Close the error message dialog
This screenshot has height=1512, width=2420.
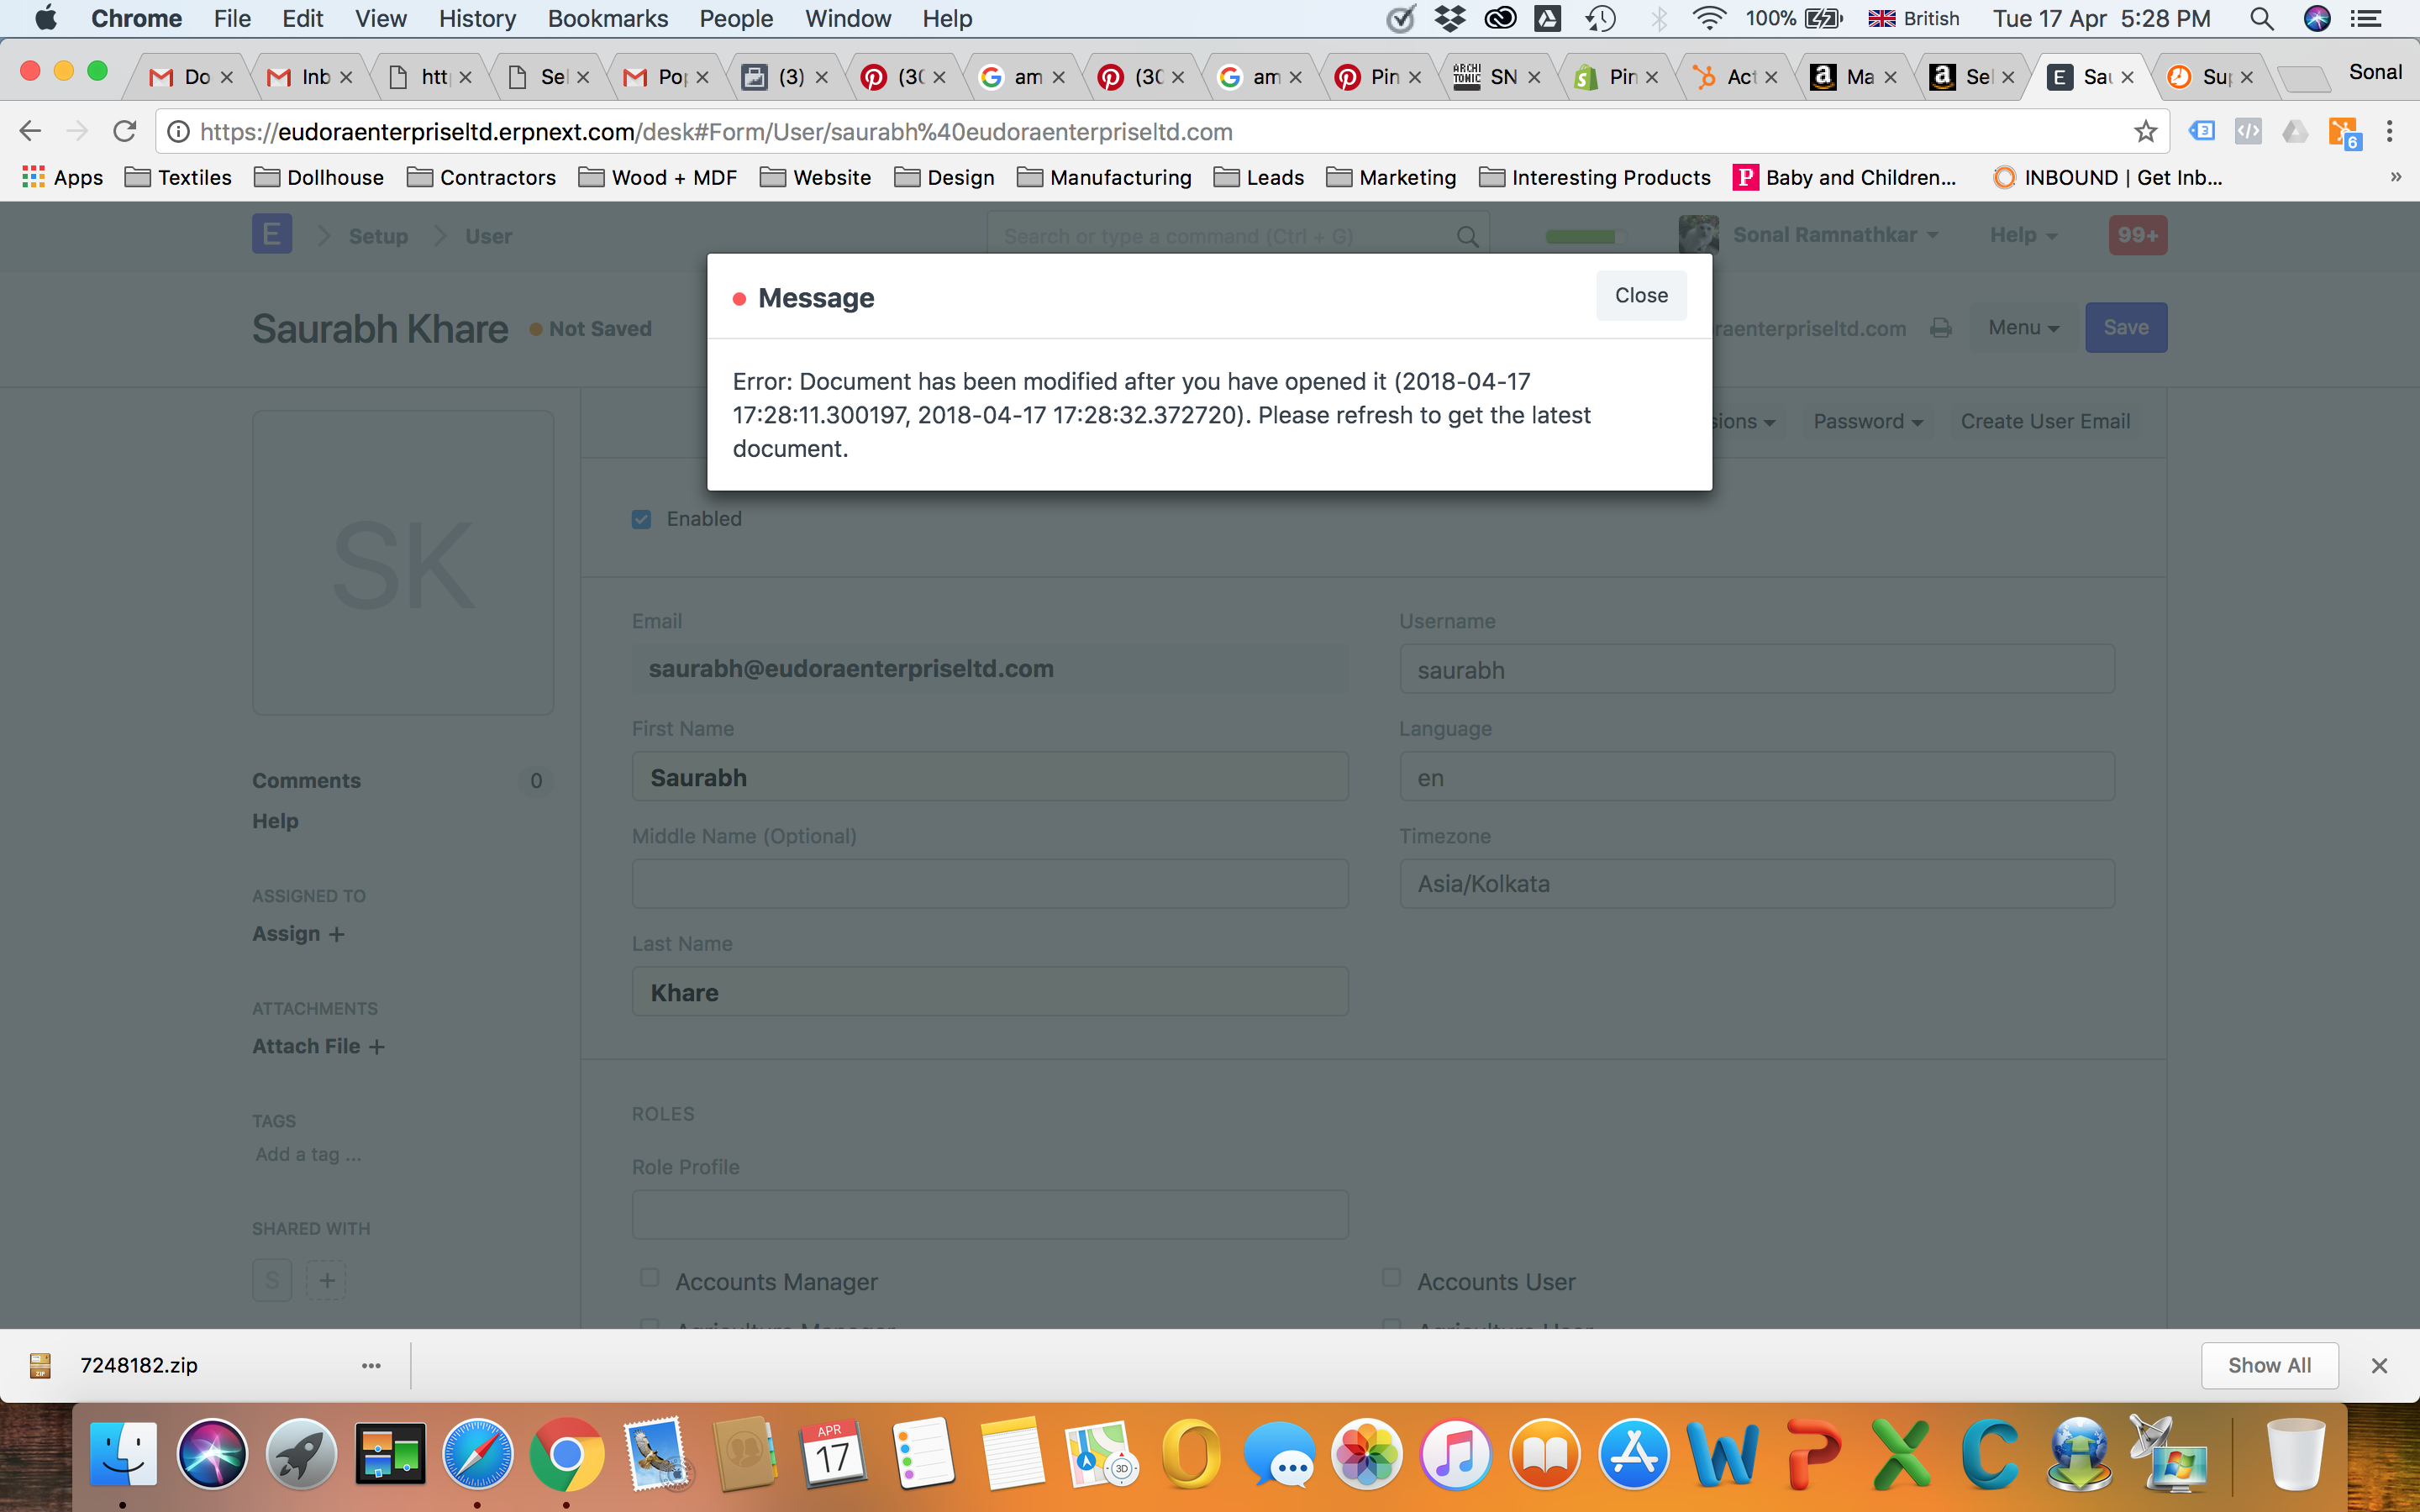tap(1640, 295)
